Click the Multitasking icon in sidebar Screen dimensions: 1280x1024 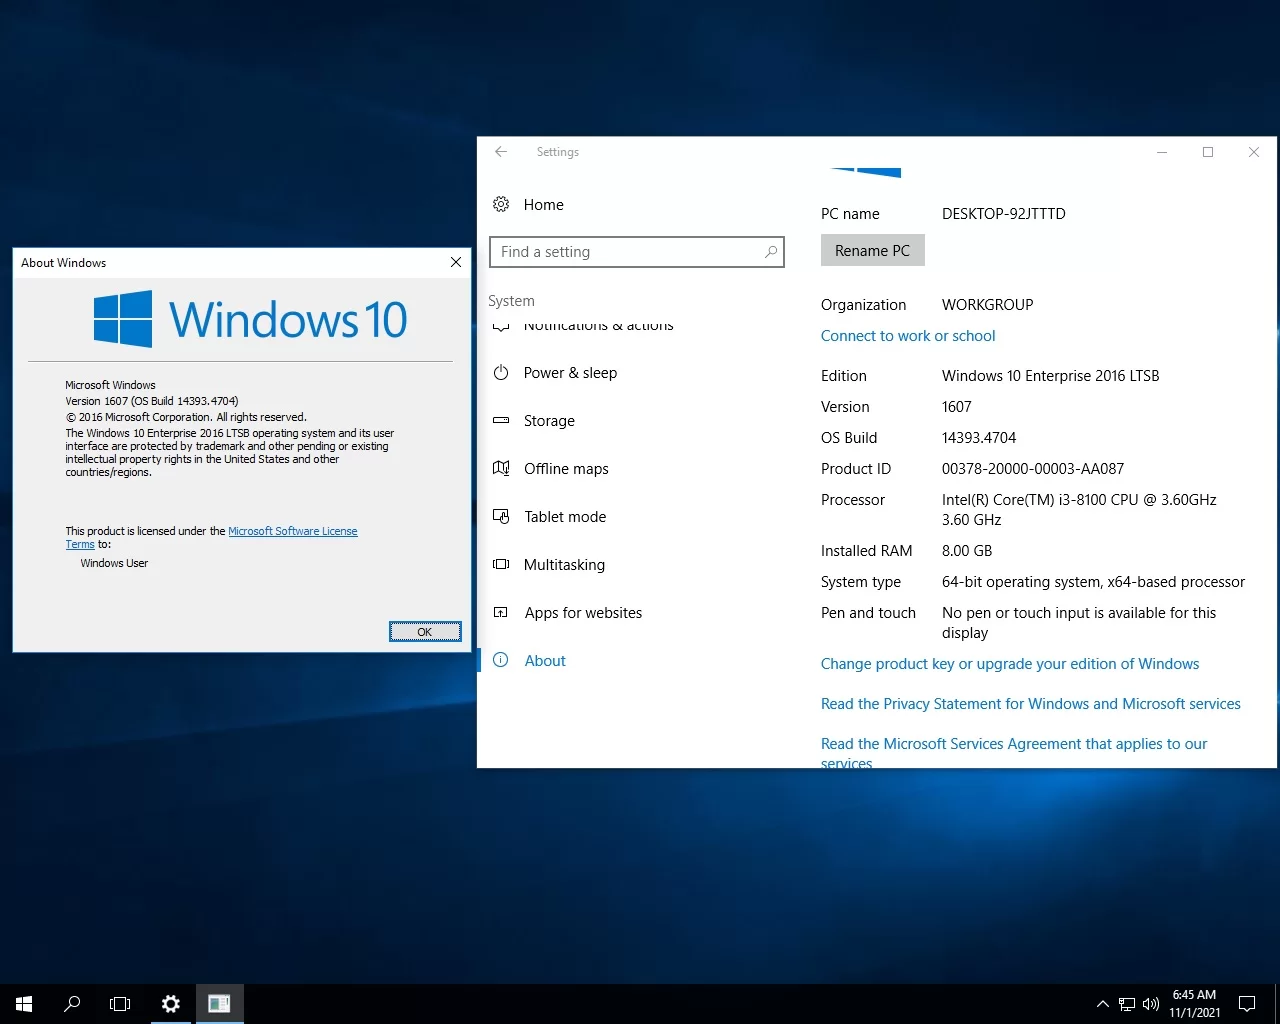click(501, 565)
